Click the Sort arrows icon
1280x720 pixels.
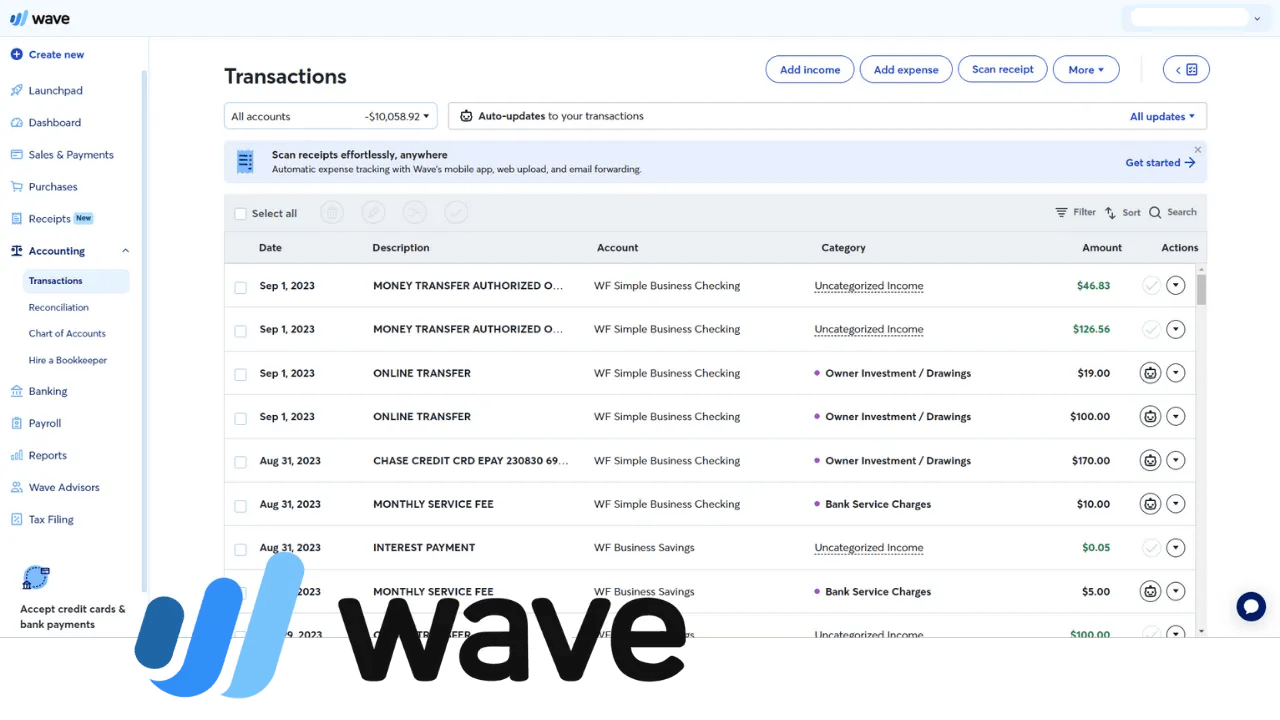click(x=1110, y=212)
